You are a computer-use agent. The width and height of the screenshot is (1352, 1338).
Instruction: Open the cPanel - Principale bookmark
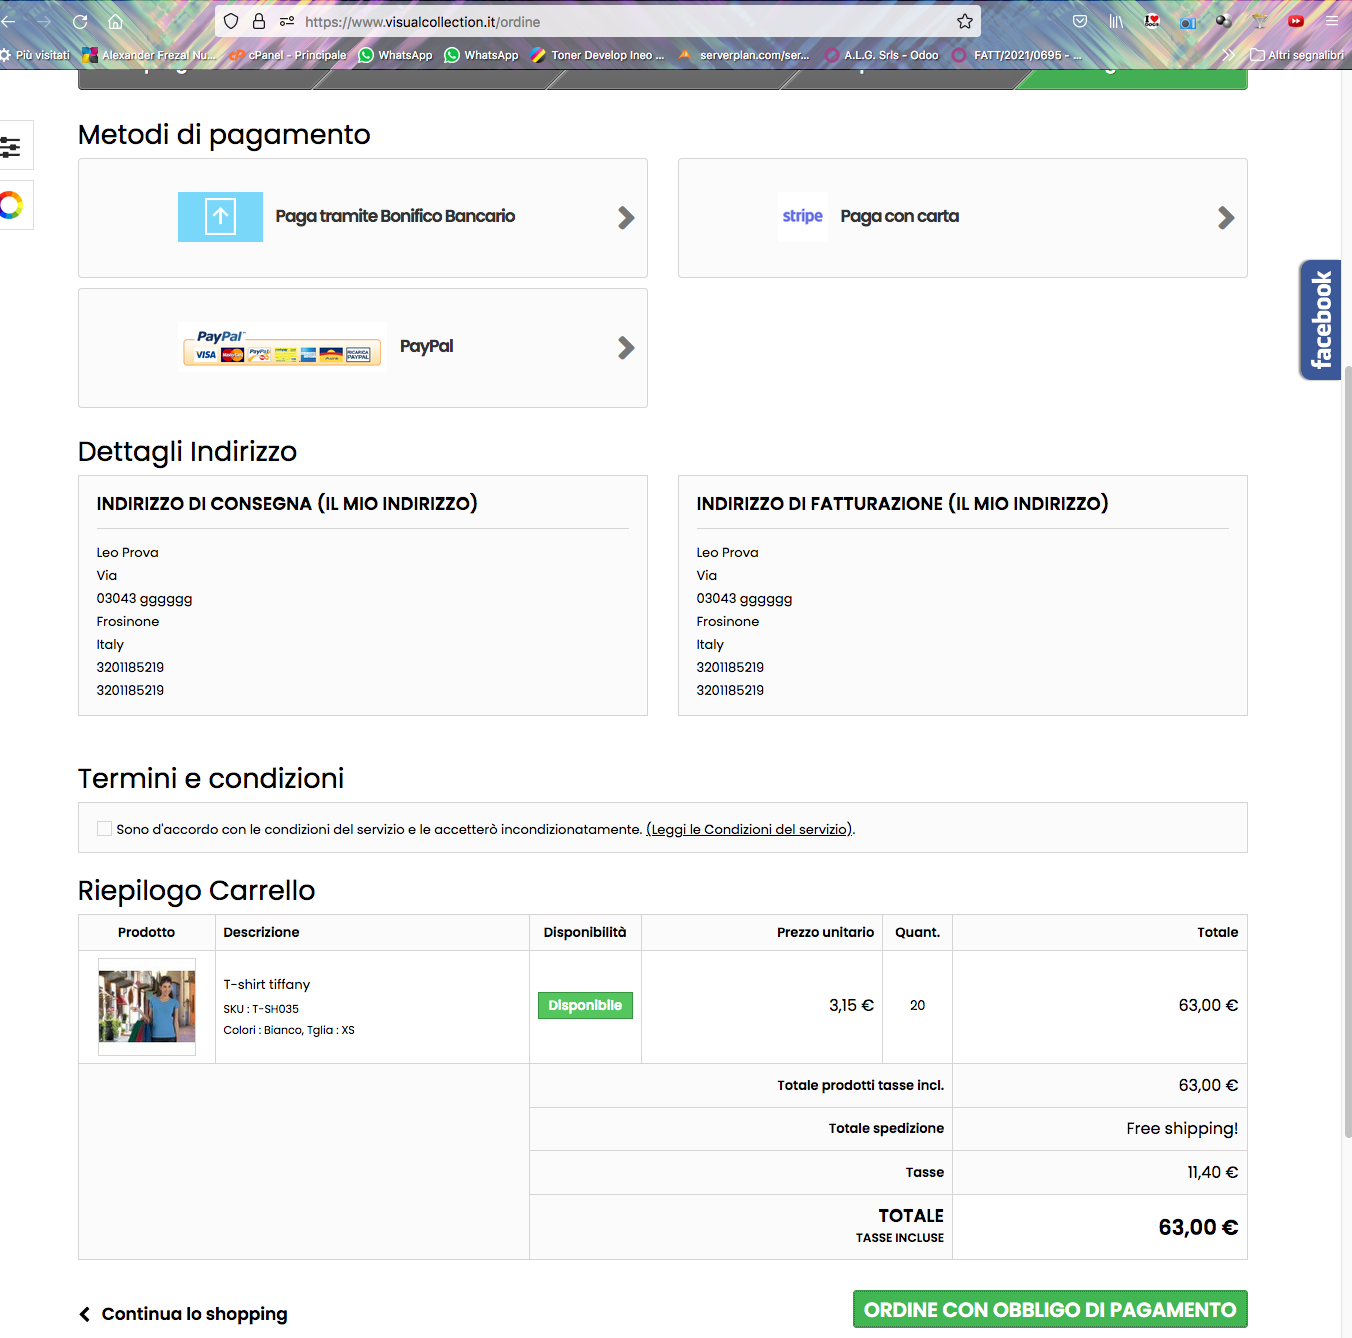point(288,55)
